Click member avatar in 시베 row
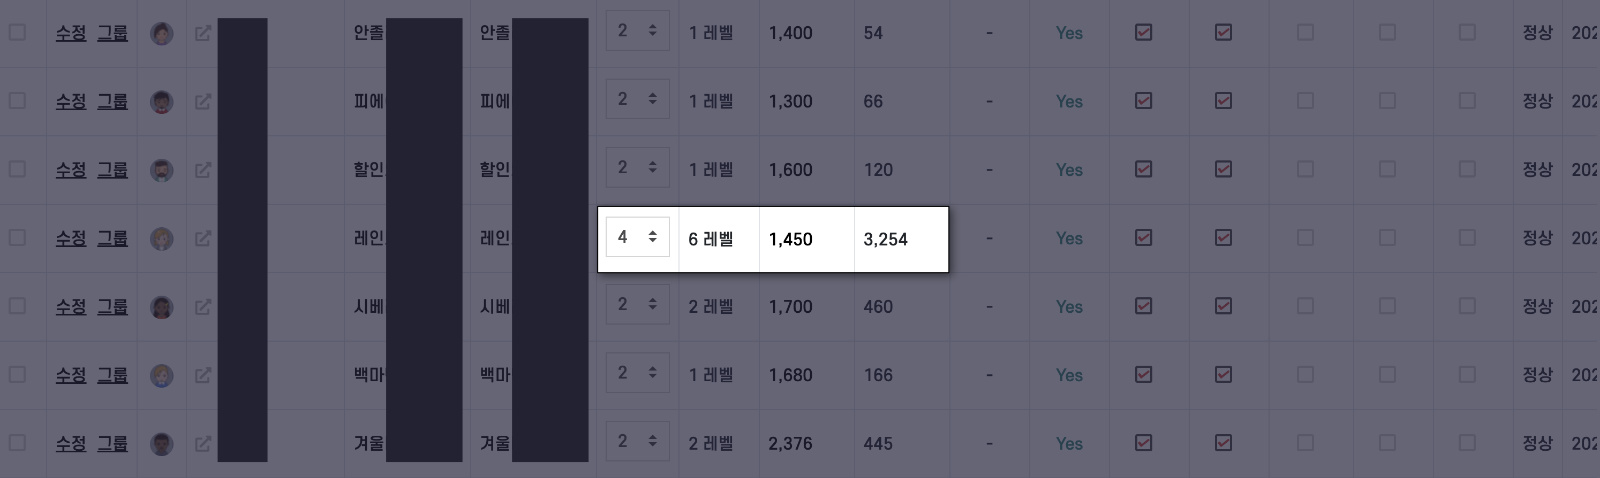This screenshot has height=478, width=1600. point(162,307)
